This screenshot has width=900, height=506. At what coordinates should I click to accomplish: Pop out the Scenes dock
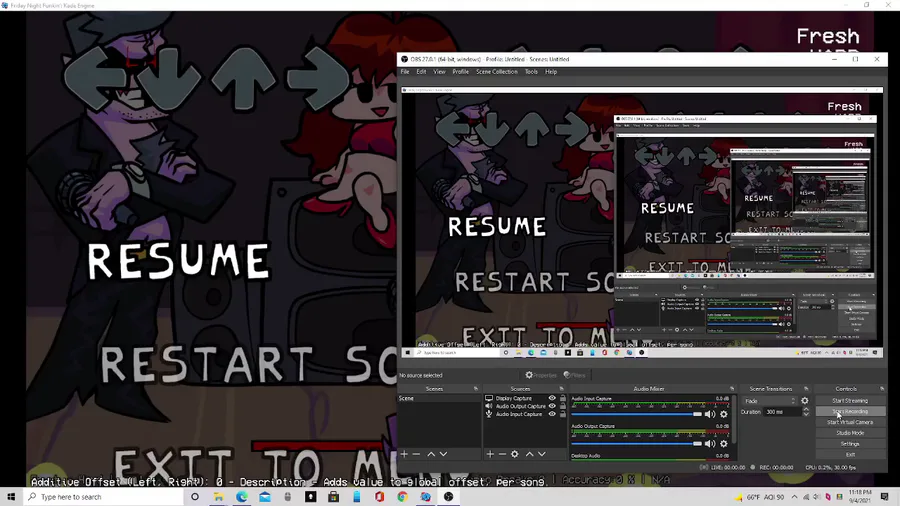pyautogui.click(x=476, y=389)
